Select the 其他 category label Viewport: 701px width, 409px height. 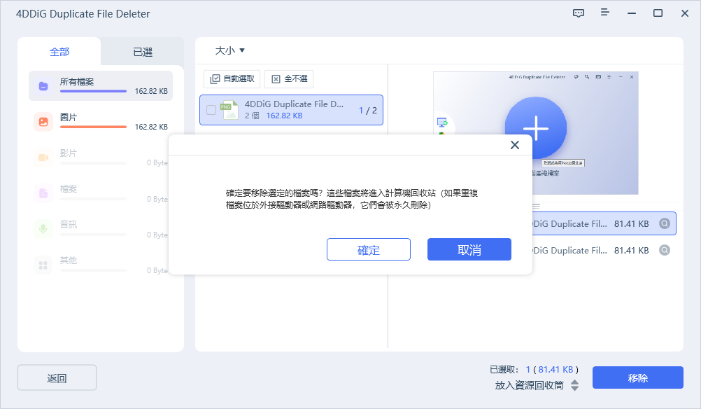[x=68, y=260]
